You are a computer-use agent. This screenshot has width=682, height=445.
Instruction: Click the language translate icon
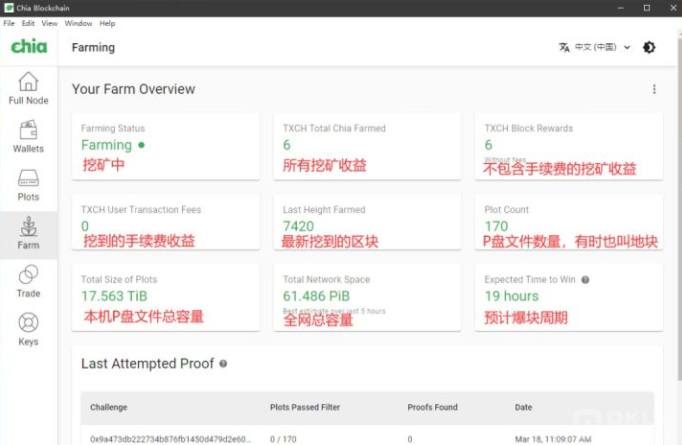(x=564, y=47)
